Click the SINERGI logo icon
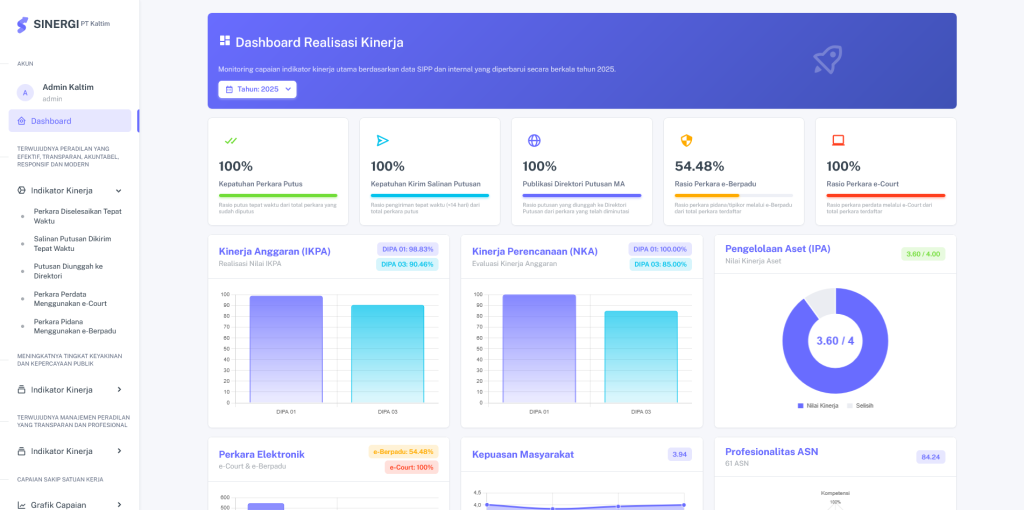Viewport: 1024px width, 510px height. pyautogui.click(x=23, y=25)
